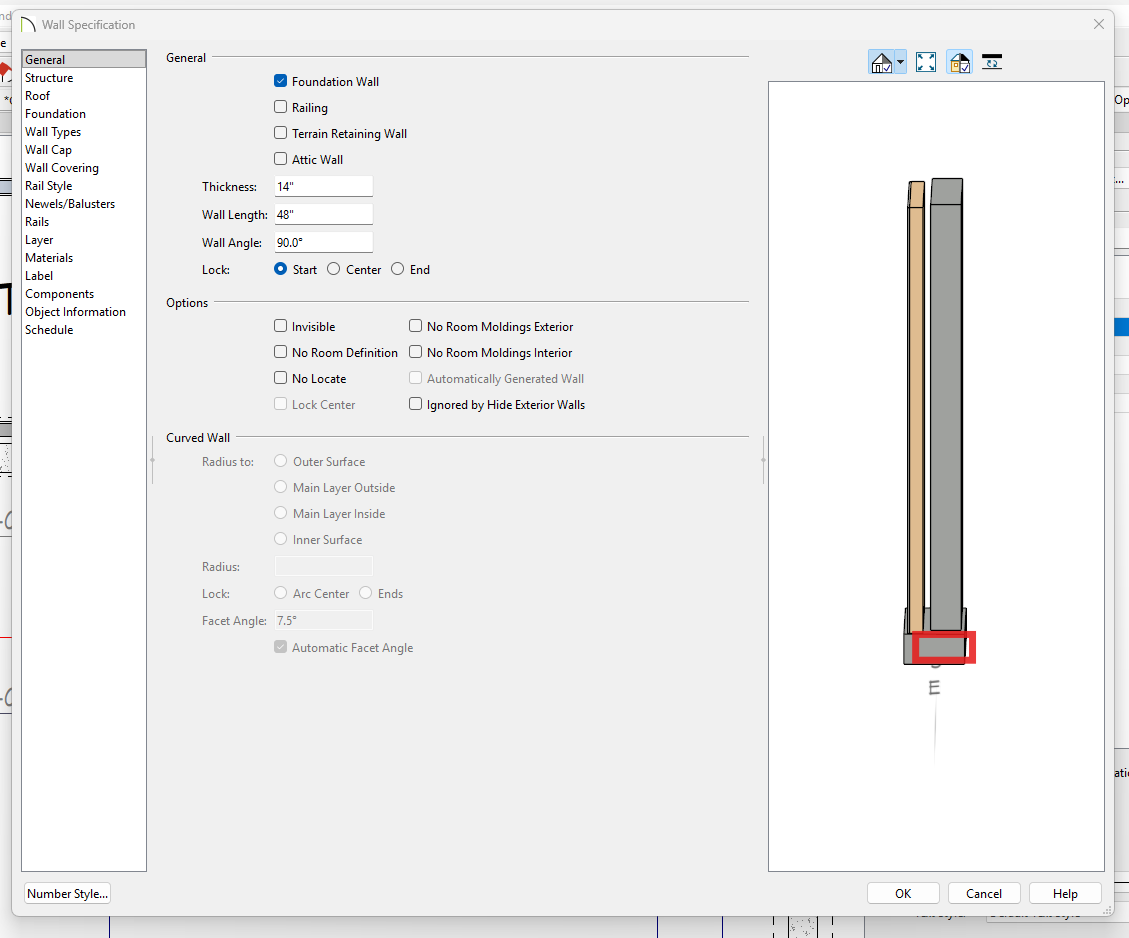Check the Invisible option
Viewport: 1129px width, 938px height.
(281, 327)
